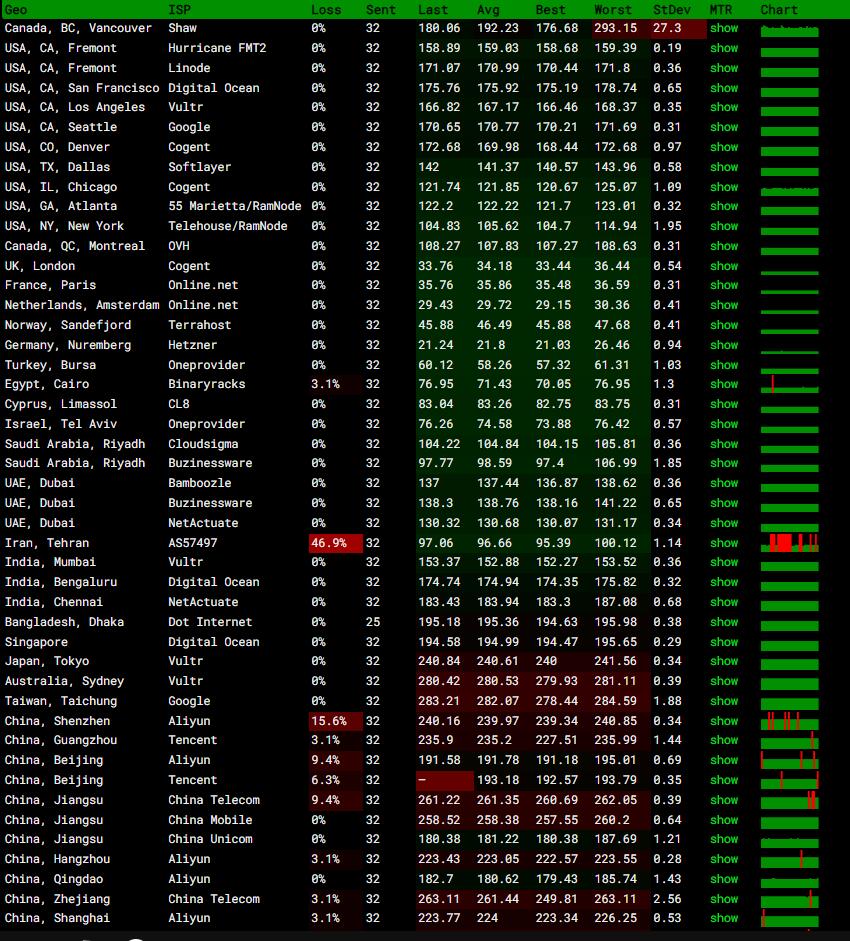Image resolution: width=850 pixels, height=941 pixels.
Task: Click the Last column header
Action: click(433, 10)
